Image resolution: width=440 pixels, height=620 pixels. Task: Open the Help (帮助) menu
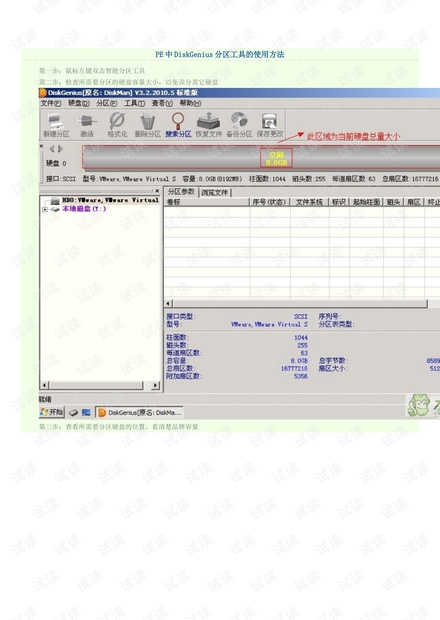coord(190,103)
